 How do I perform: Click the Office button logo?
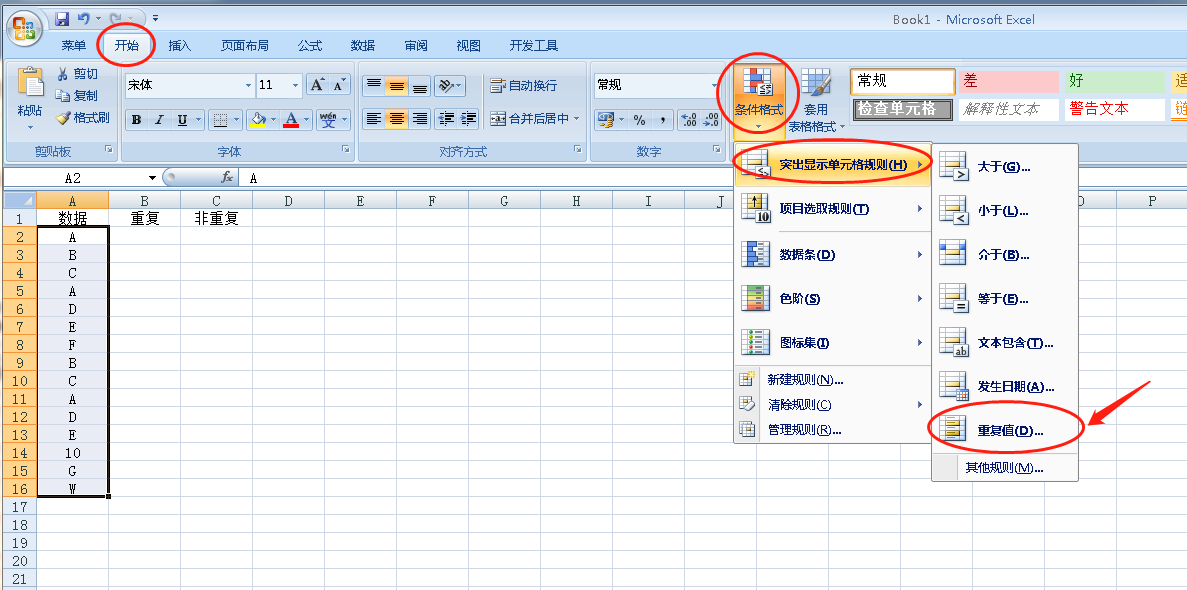(x=24, y=28)
